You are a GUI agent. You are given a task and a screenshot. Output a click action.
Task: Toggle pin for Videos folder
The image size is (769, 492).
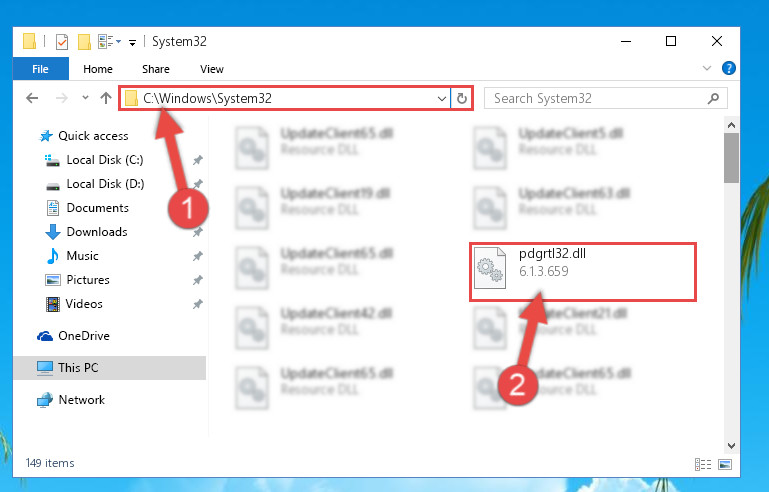pos(198,304)
